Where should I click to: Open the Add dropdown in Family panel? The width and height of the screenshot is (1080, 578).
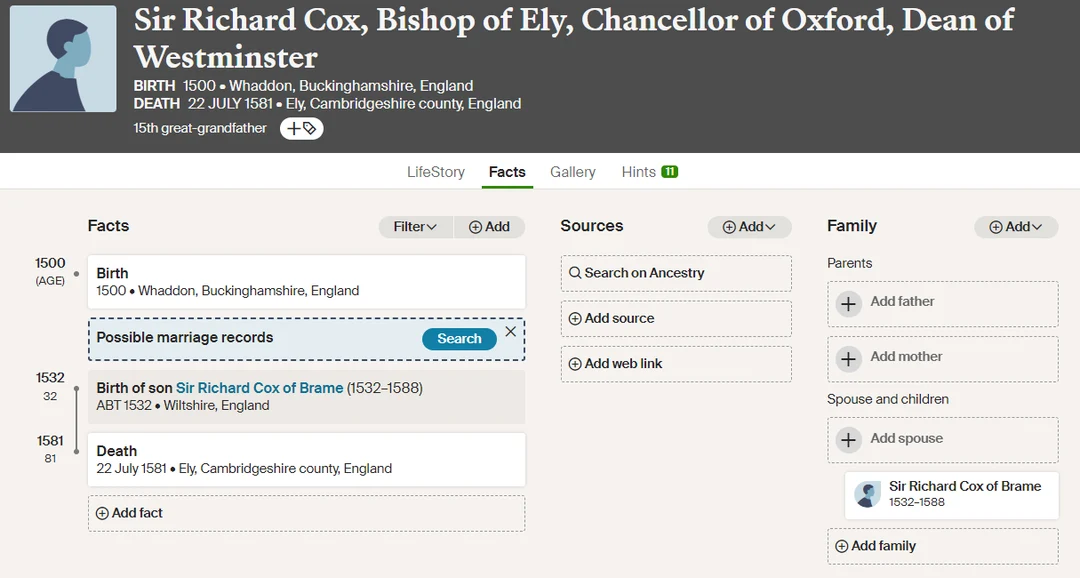[1015, 227]
